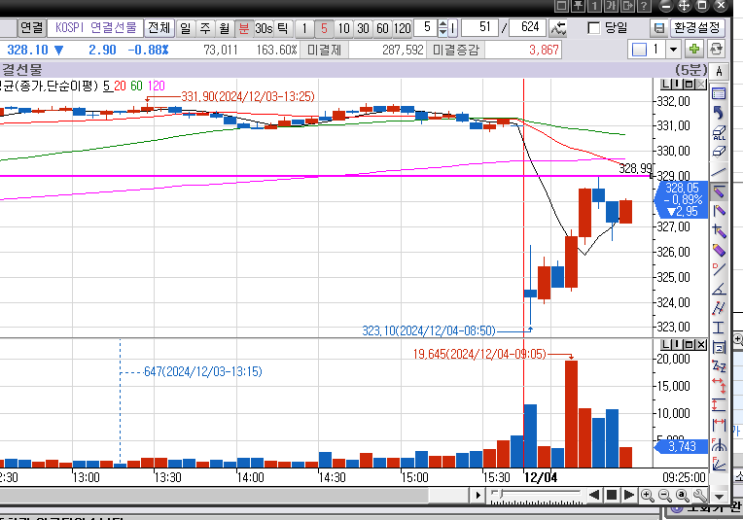
Task: Click the save chart disk icon
Action: 659,28
